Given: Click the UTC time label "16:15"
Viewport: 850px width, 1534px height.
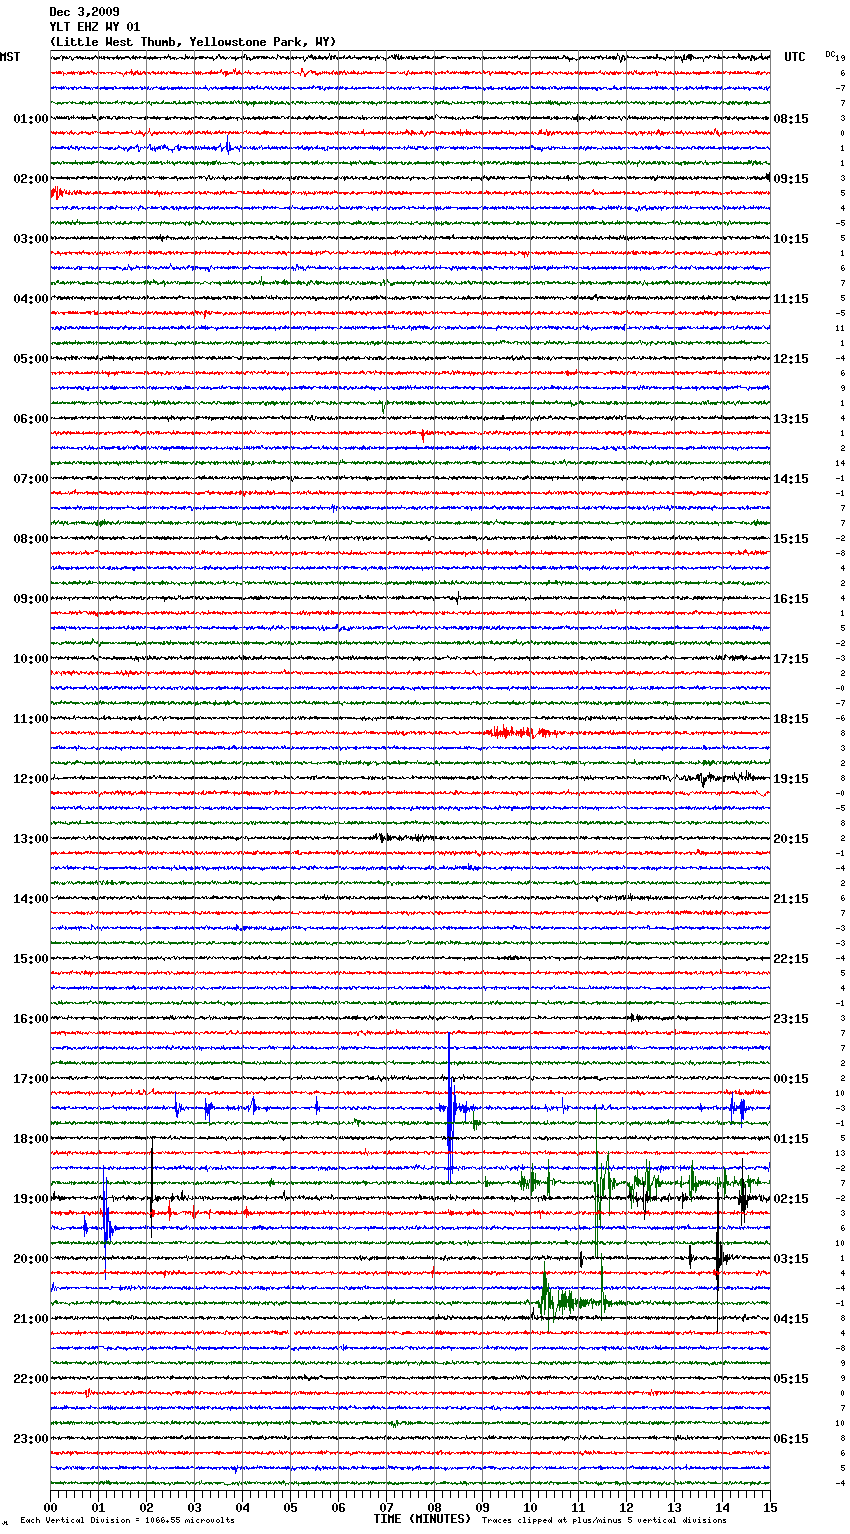Looking at the screenshot, I should [x=791, y=599].
